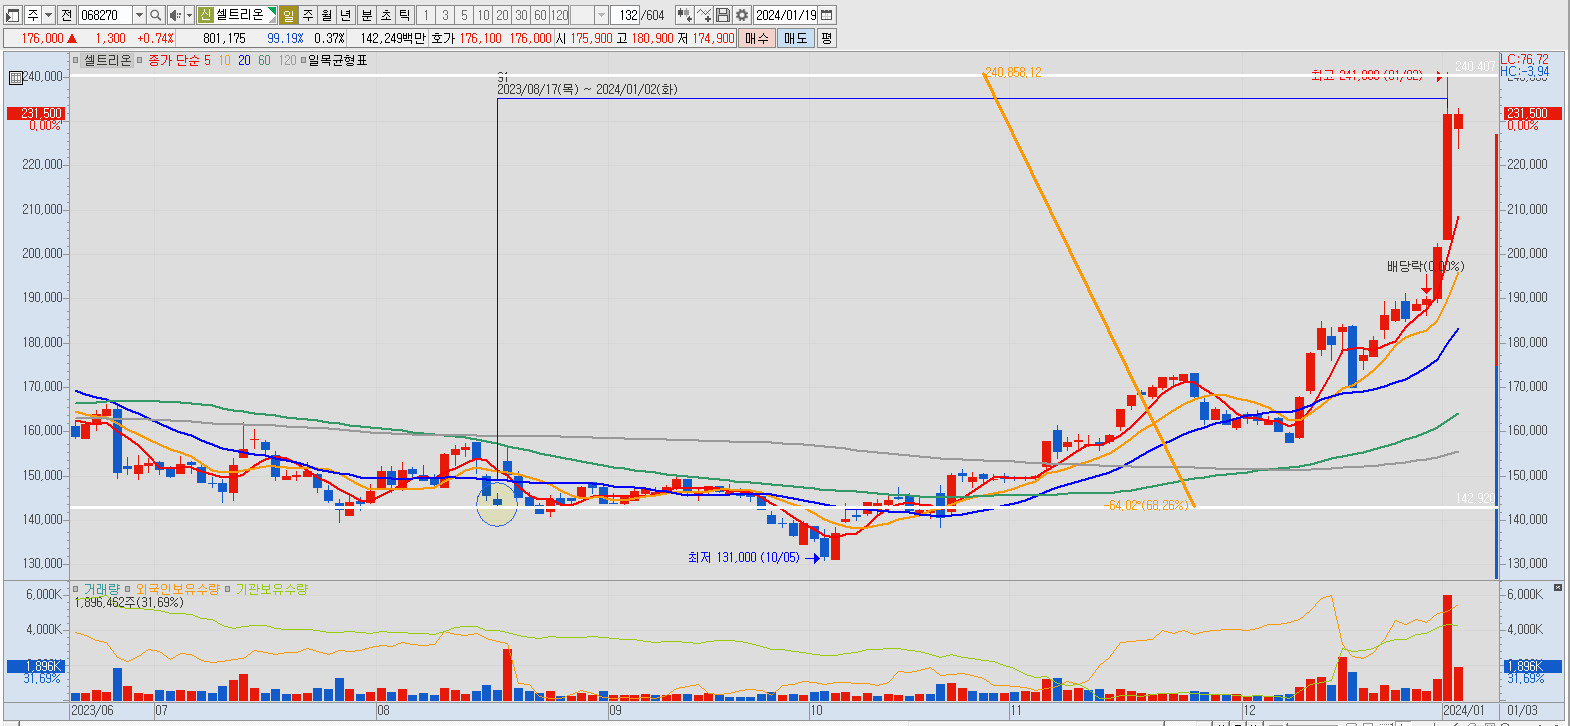Click the red 231,500 price tag on left axis
1570x726 pixels.
pos(35,113)
